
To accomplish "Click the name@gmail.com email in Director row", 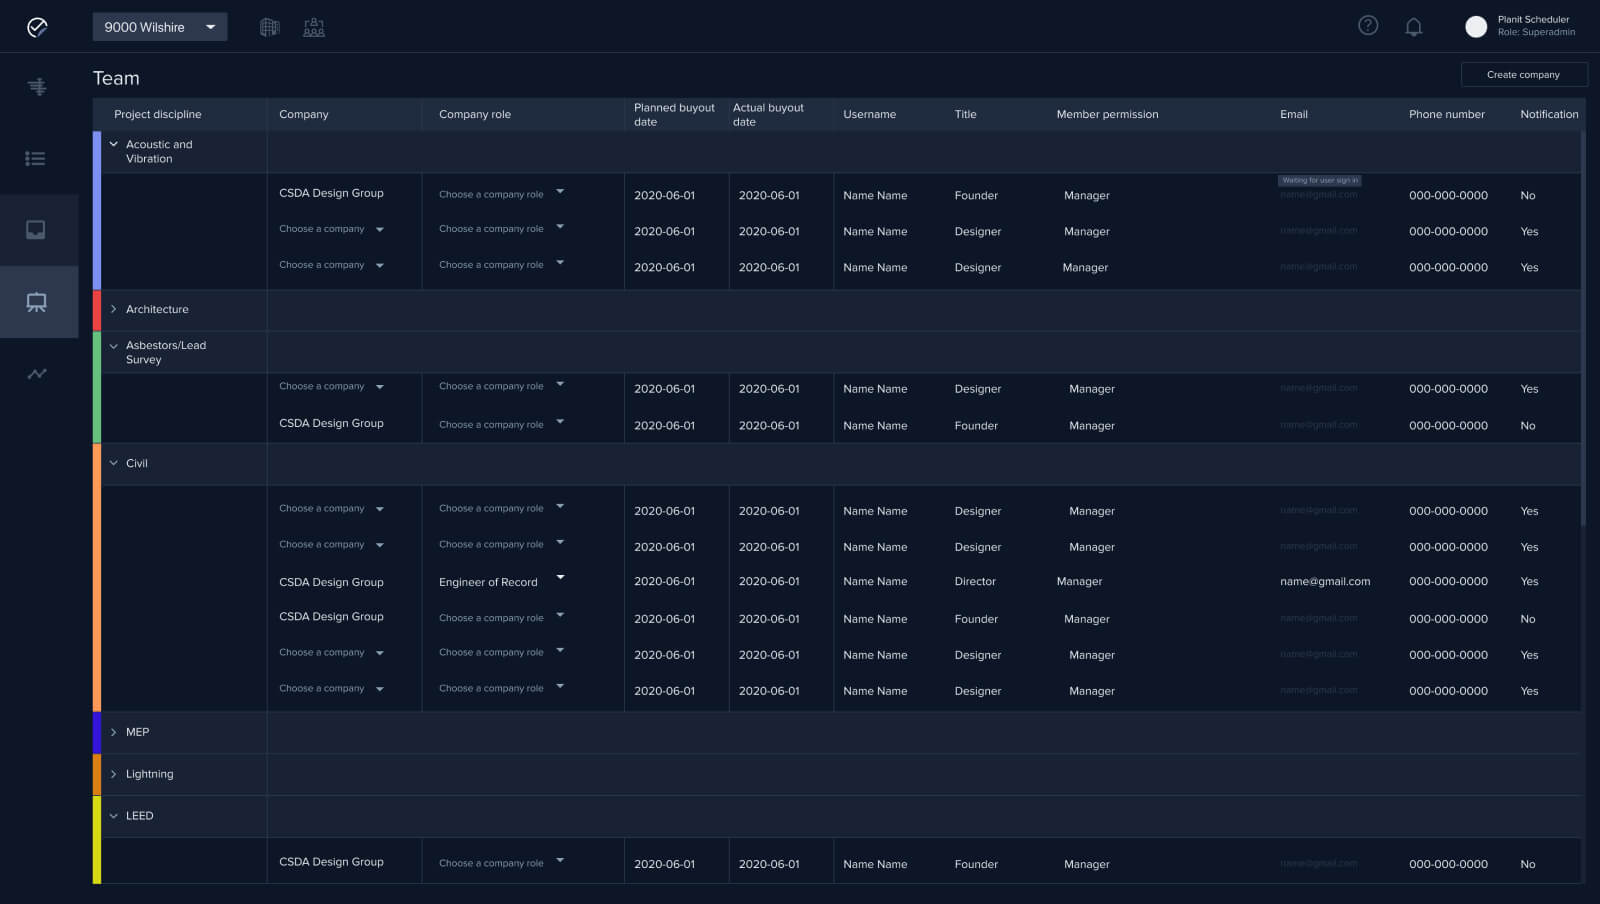I will (x=1325, y=581).
